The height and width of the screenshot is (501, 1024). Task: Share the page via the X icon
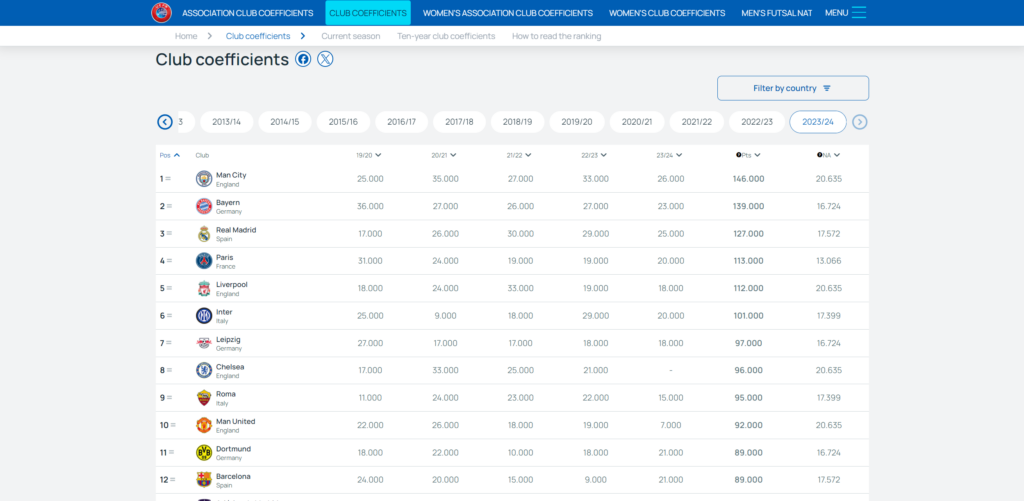click(x=325, y=59)
